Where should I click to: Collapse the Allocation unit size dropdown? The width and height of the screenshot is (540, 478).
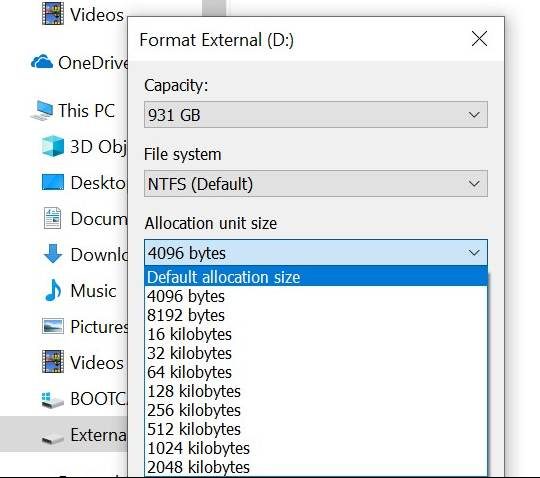click(x=315, y=253)
